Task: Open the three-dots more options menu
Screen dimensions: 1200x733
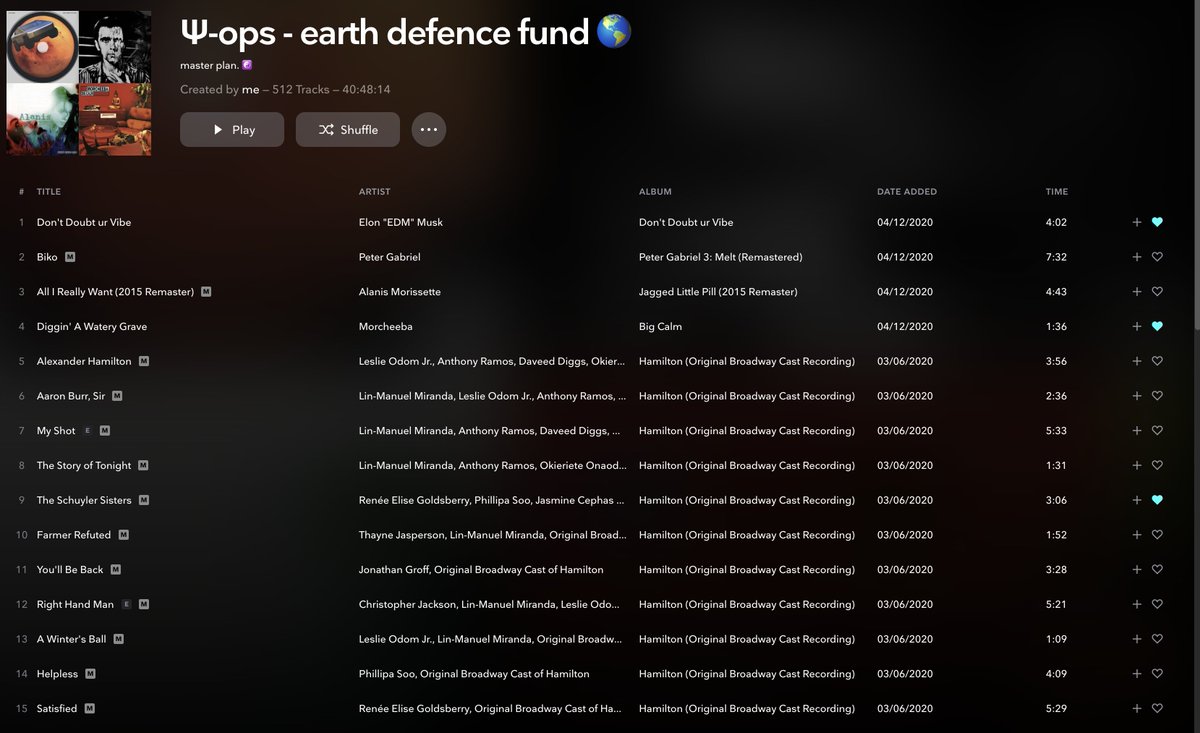Action: (x=429, y=130)
